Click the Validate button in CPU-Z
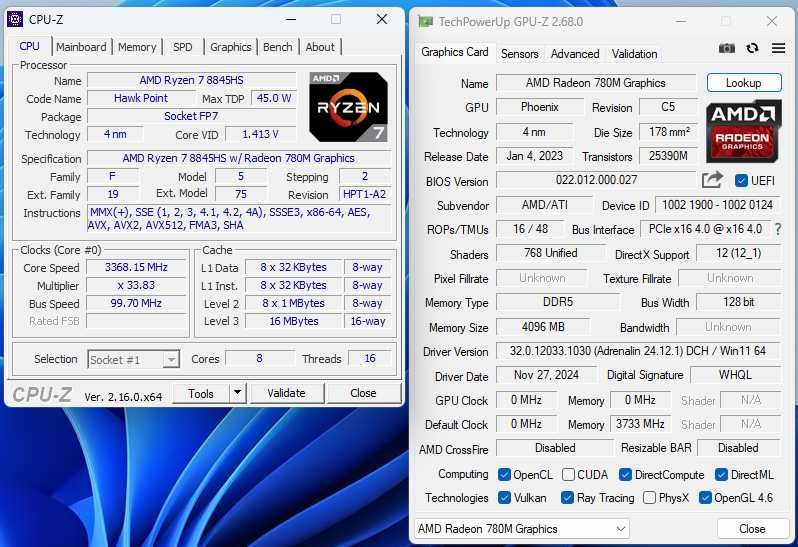This screenshot has height=547, width=798. point(287,393)
